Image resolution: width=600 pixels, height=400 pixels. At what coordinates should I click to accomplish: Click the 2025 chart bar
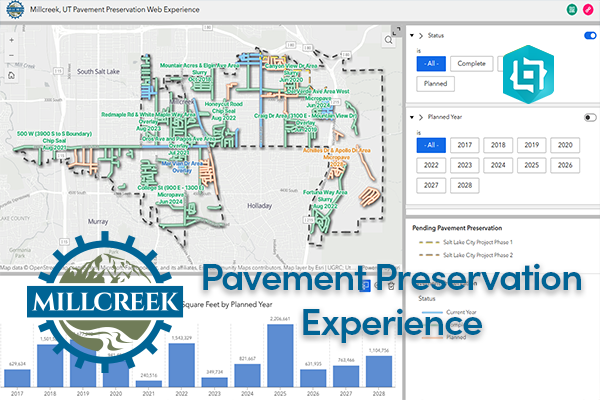pos(280,356)
